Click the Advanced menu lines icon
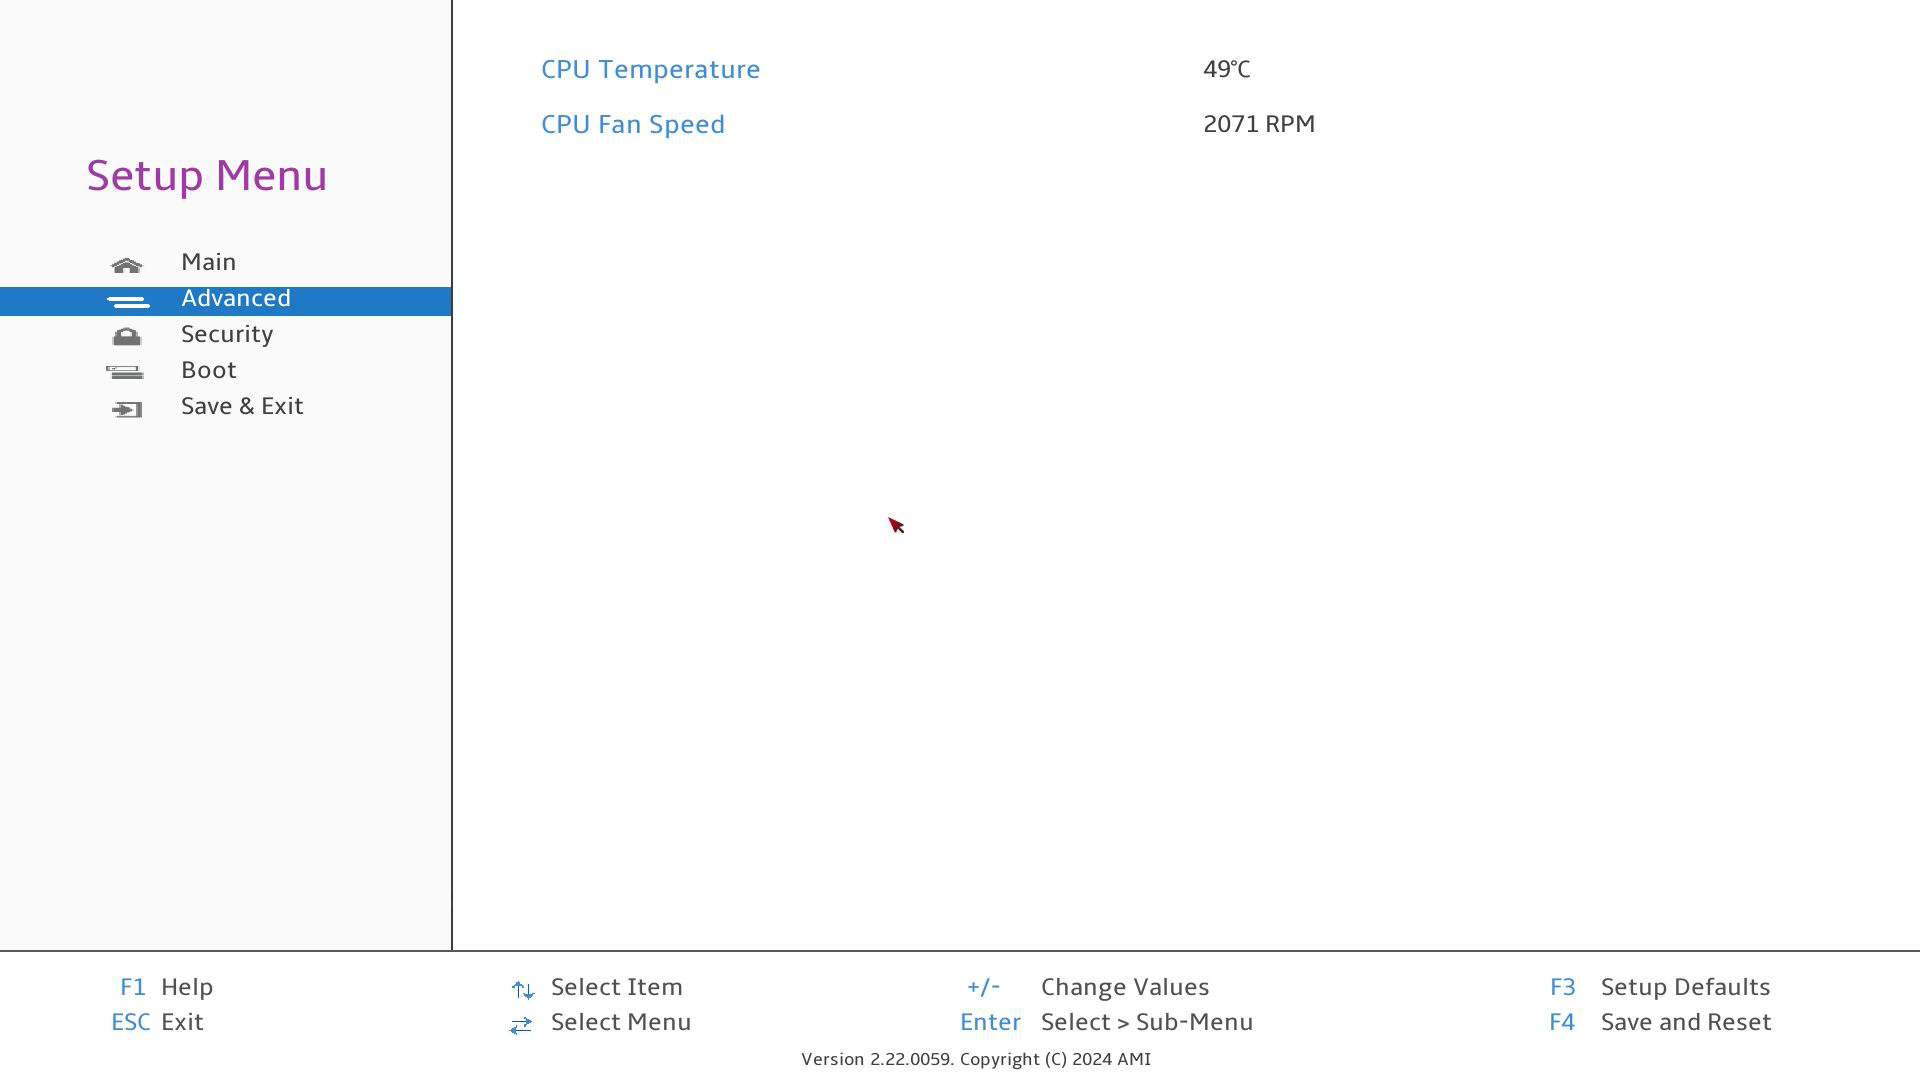This screenshot has height=1080, width=1920. tap(128, 301)
